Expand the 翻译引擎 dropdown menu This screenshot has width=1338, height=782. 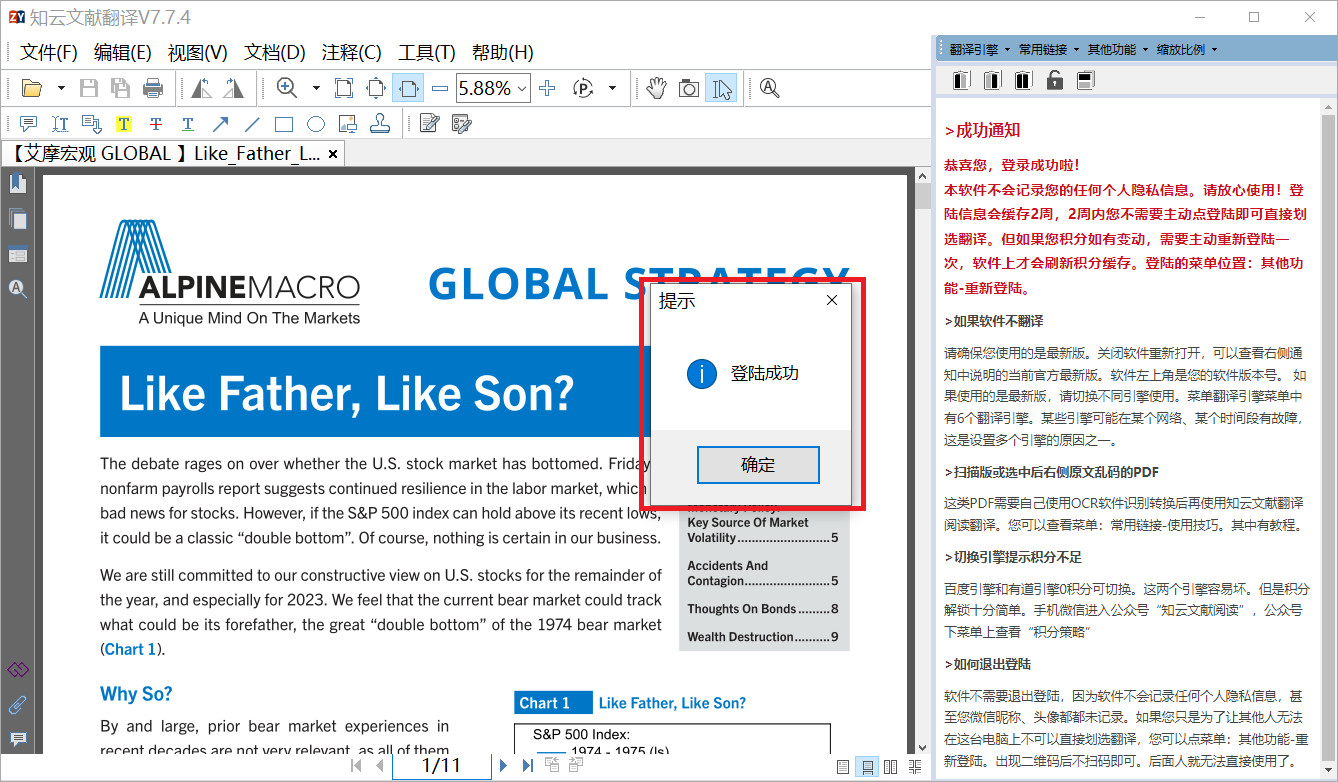tap(980, 49)
